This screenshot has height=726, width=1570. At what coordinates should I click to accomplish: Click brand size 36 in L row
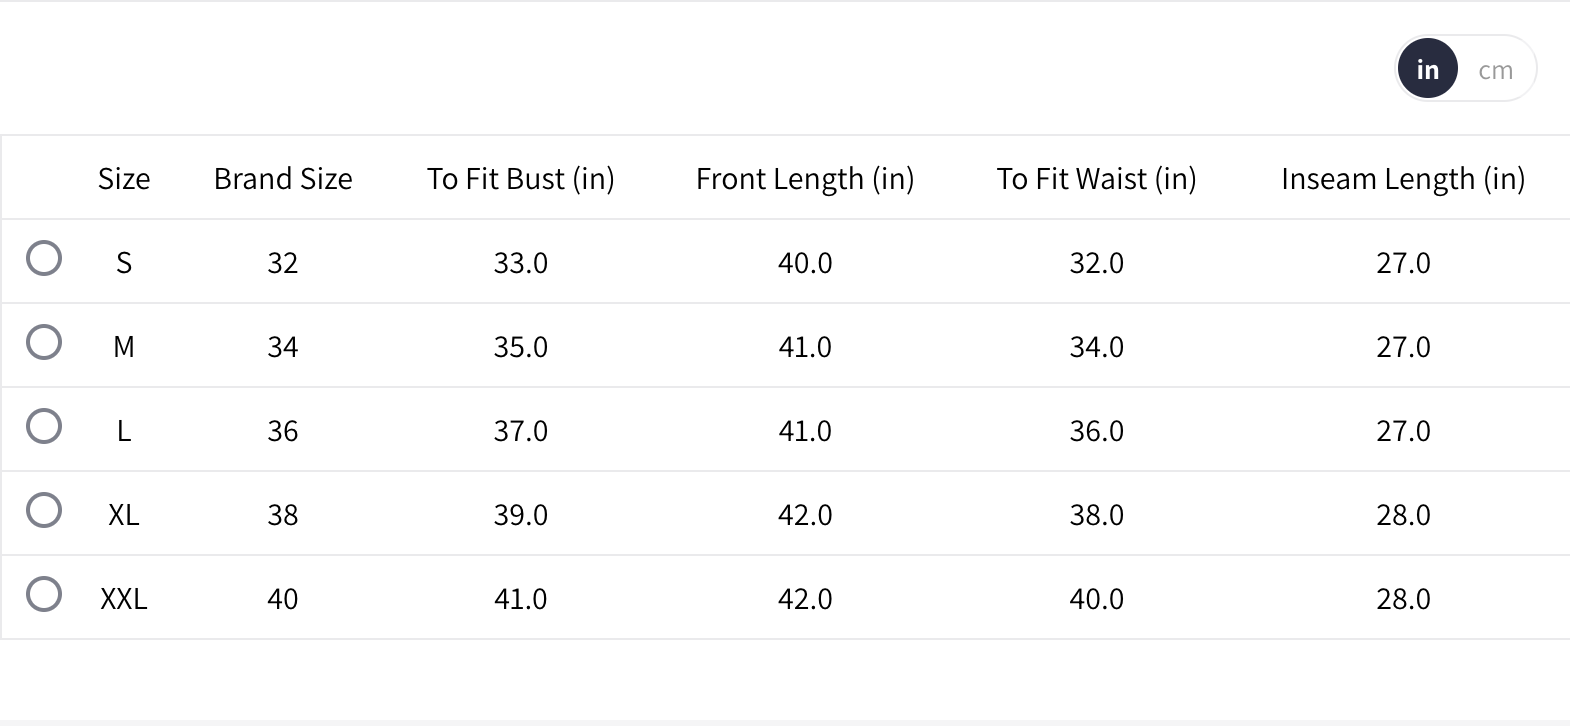click(x=283, y=431)
